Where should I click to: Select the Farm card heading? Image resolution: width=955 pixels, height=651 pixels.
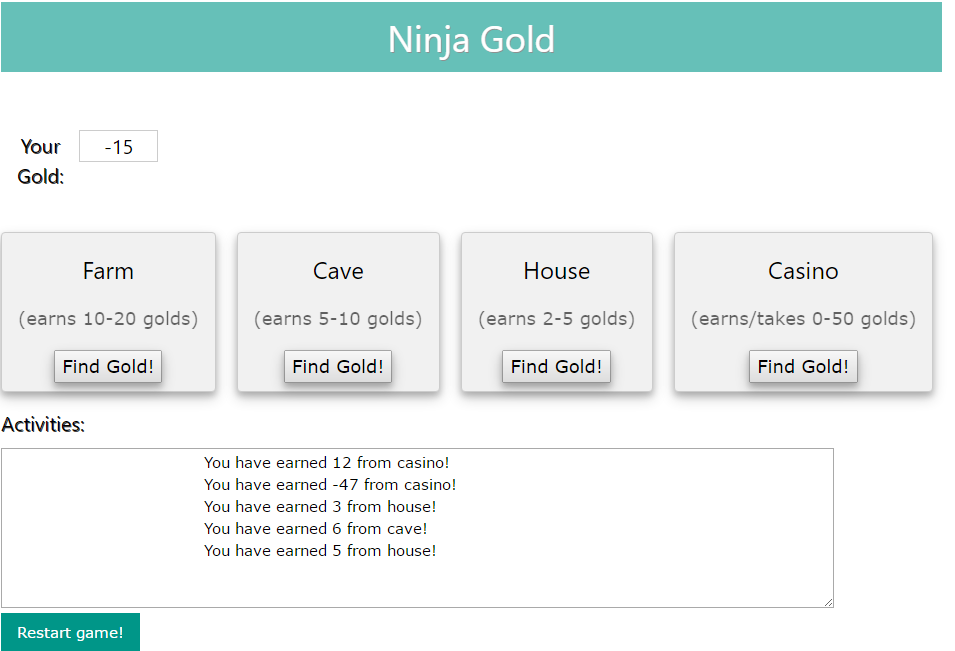point(108,271)
